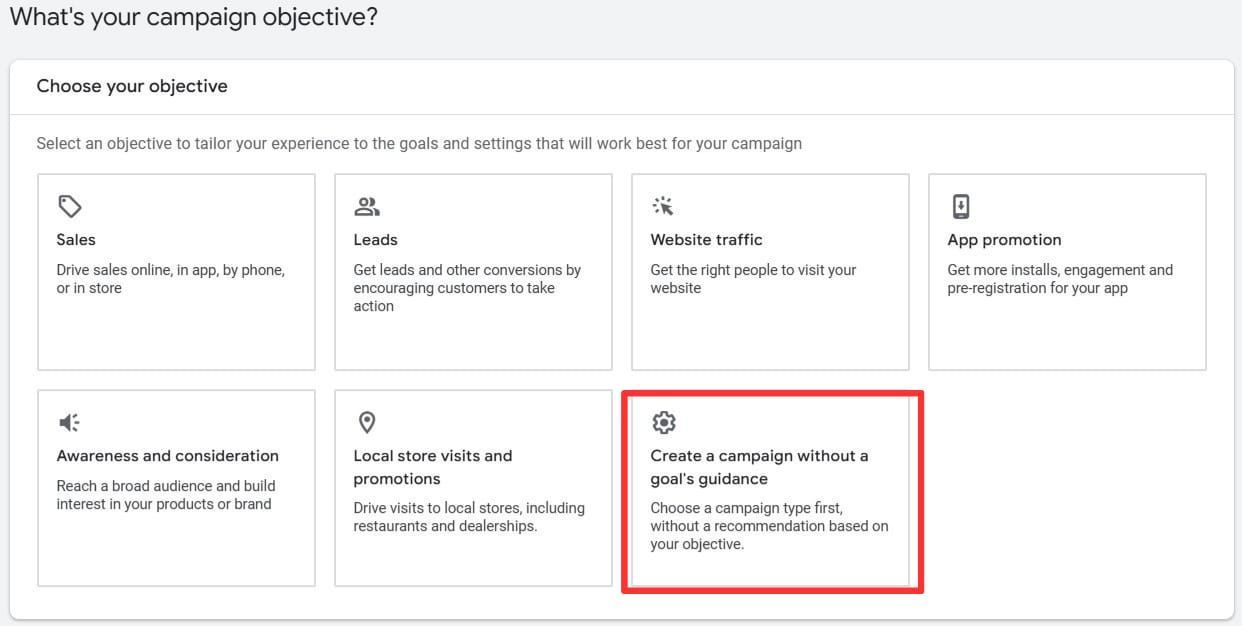Click the 'Choose your objective' heading
Image resolution: width=1242 pixels, height=626 pixels.
(x=132, y=86)
